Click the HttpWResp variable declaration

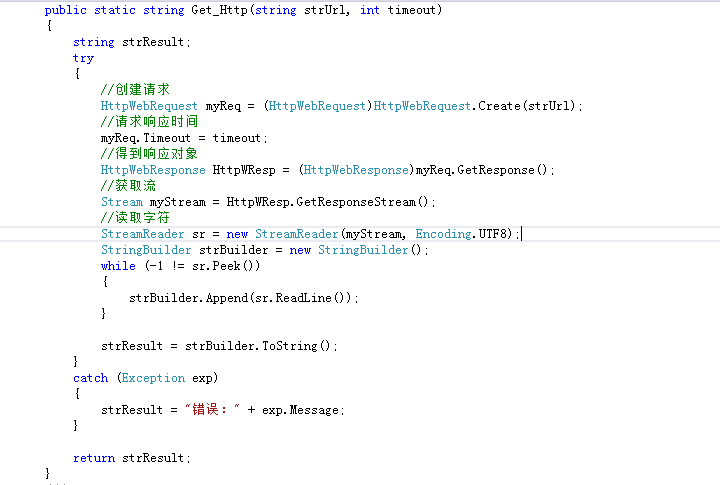244,170
